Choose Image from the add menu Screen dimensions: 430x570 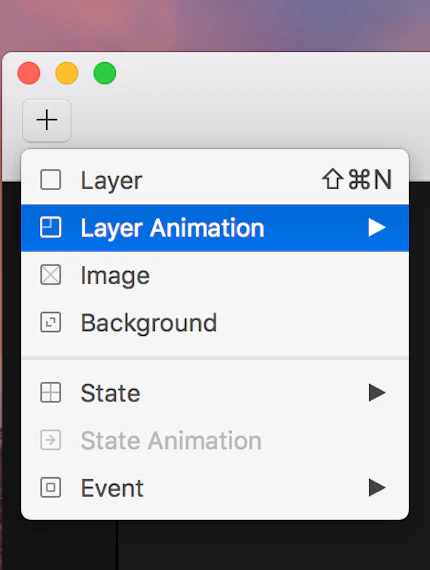coord(215,275)
